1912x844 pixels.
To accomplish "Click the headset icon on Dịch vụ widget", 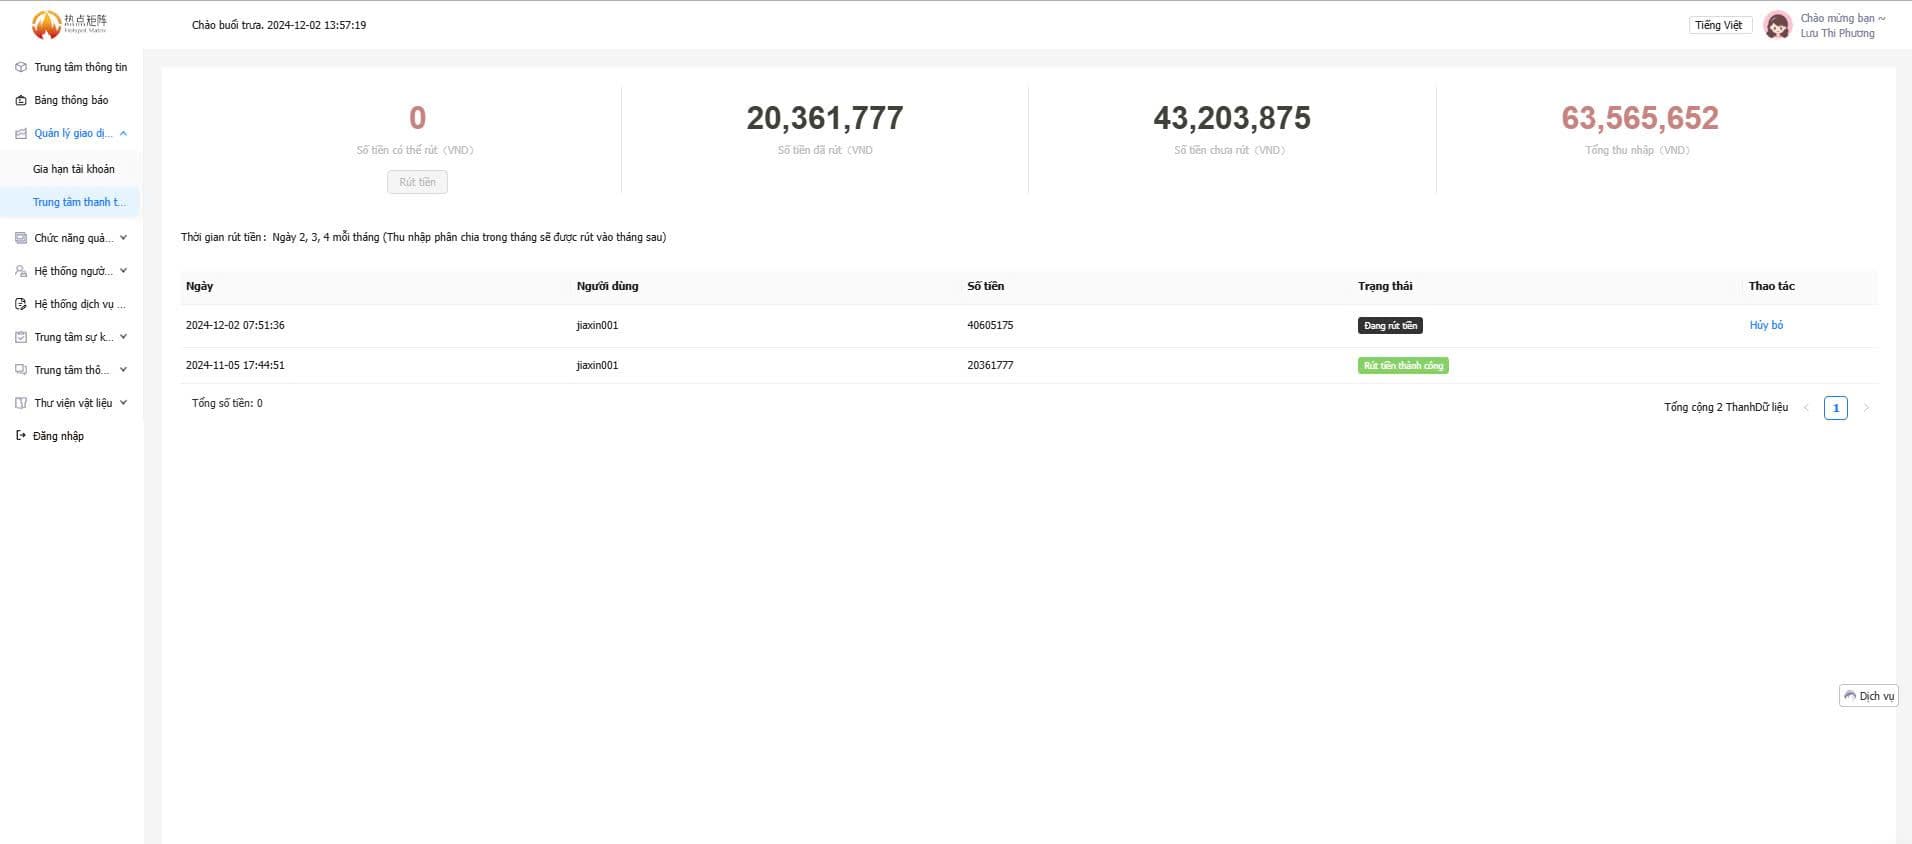I will pos(1850,696).
